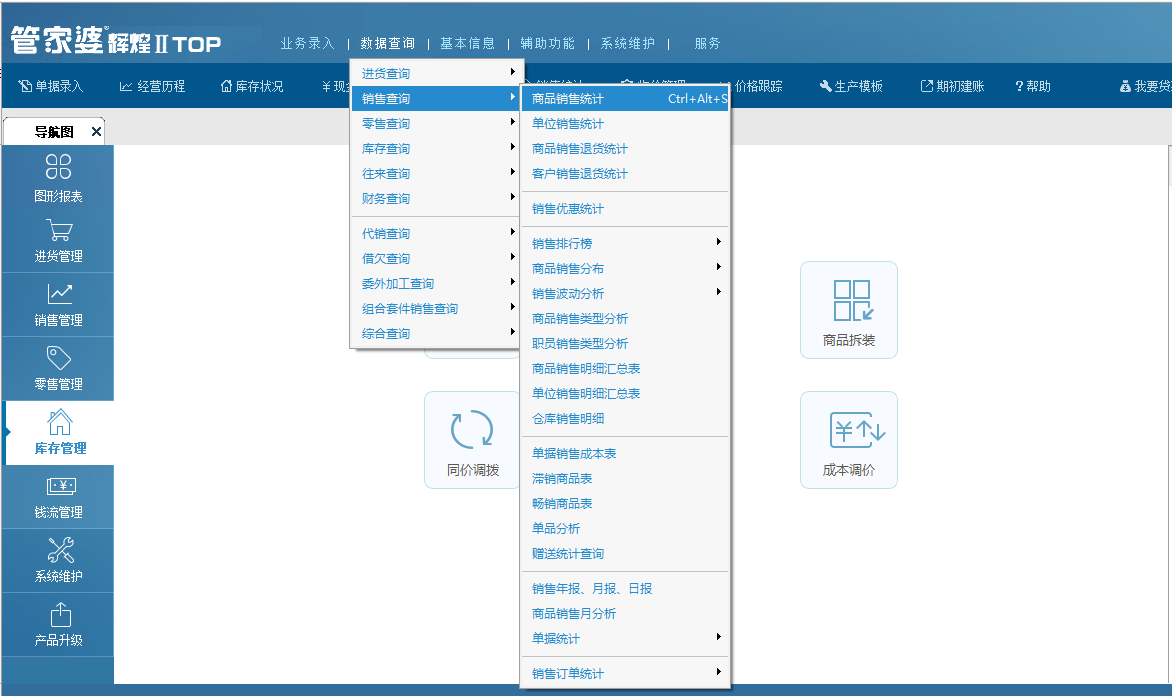The height and width of the screenshot is (696, 1172).
Task: Expand 进货查询 submenu
Action: [435, 73]
